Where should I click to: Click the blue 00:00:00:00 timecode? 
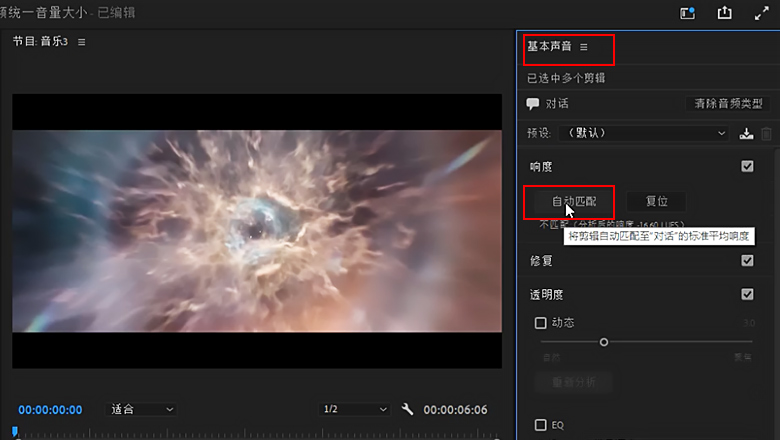(x=50, y=410)
